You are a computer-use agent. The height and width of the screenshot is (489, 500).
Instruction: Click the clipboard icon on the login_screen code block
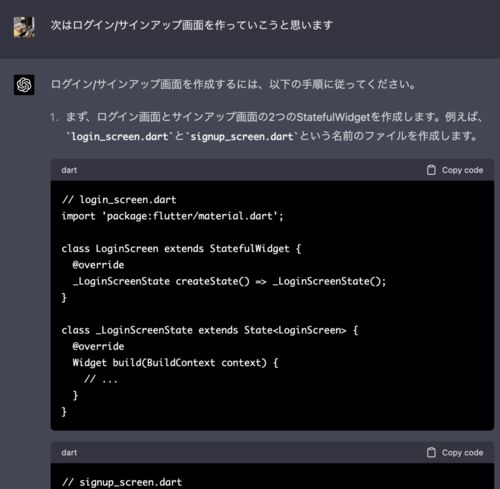click(x=431, y=170)
